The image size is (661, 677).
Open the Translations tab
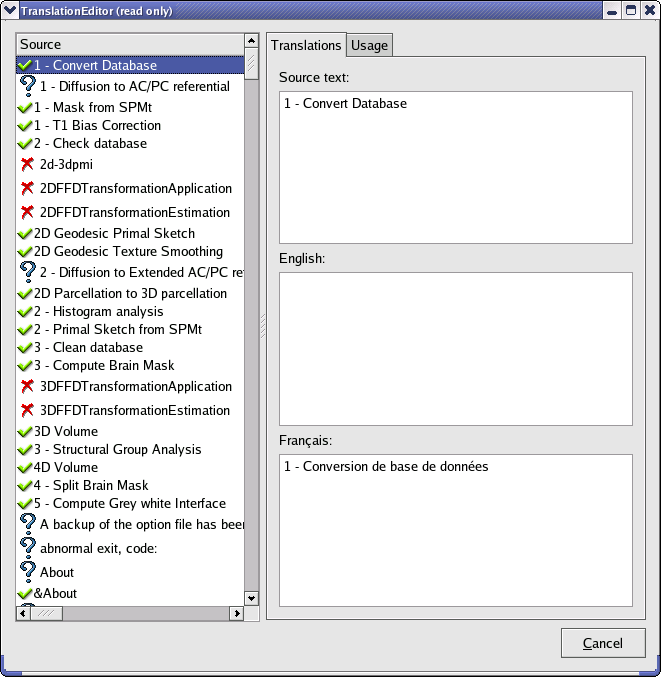click(306, 45)
